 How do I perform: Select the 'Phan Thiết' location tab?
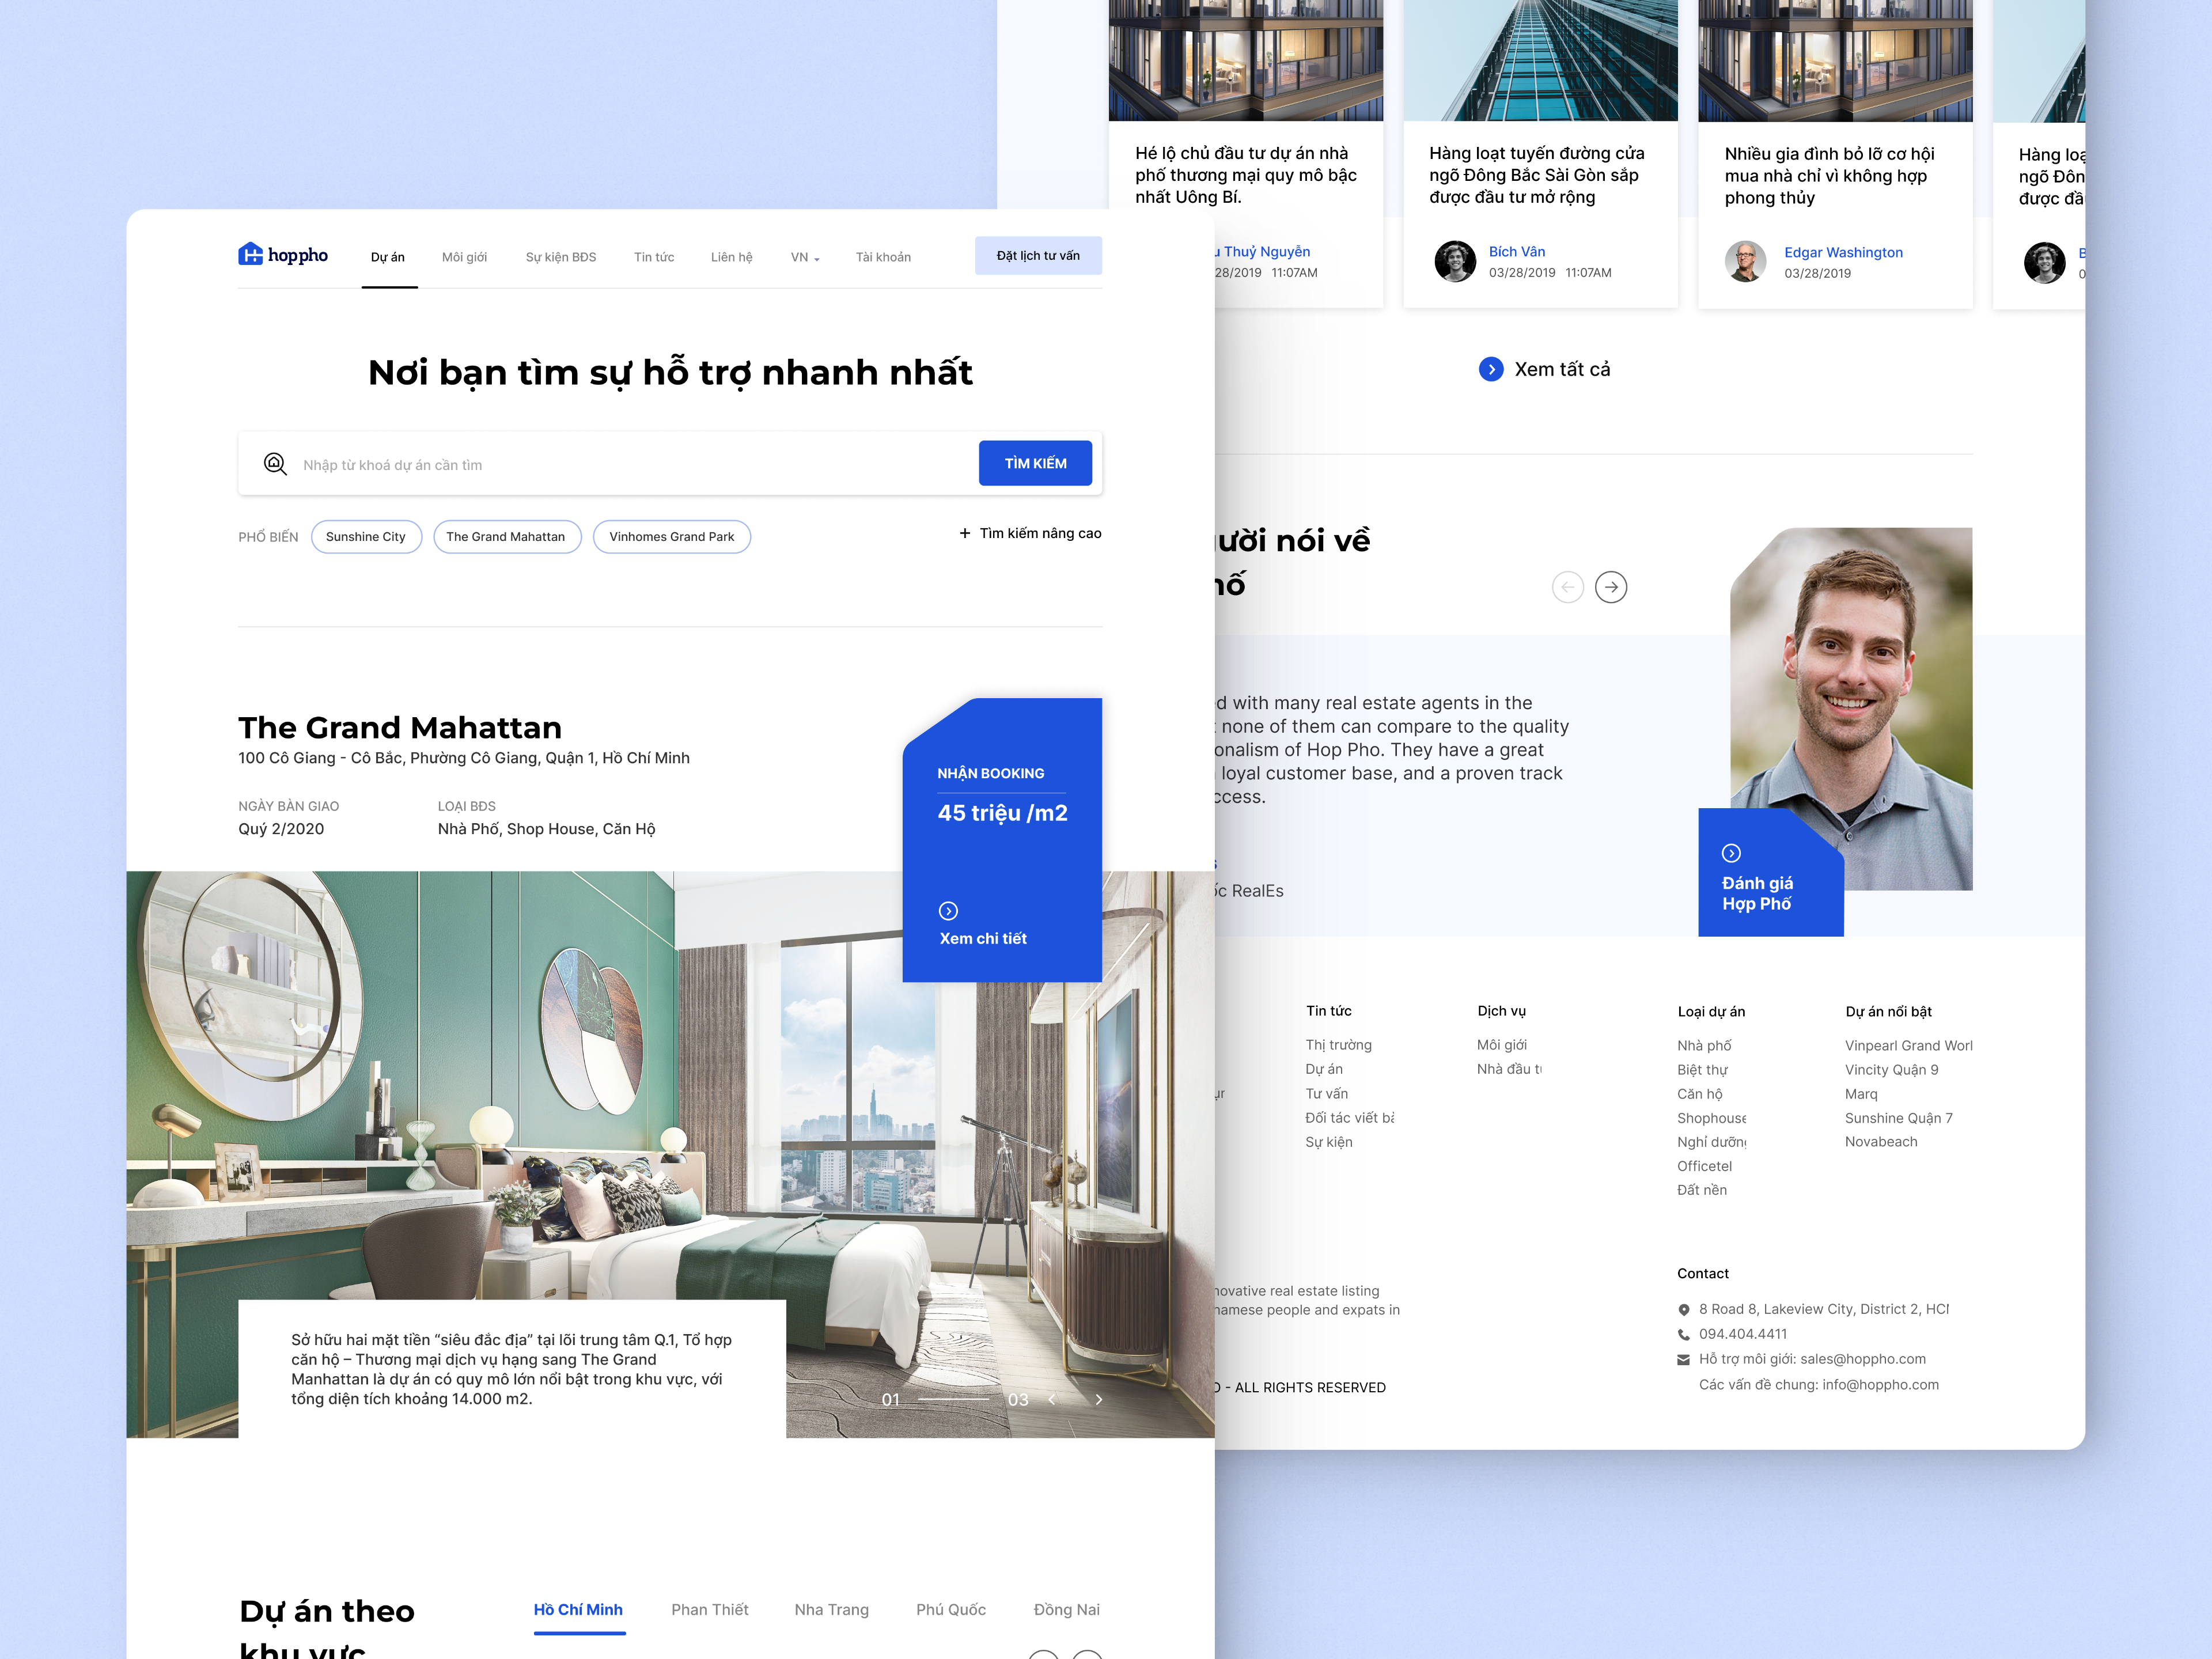(710, 1609)
